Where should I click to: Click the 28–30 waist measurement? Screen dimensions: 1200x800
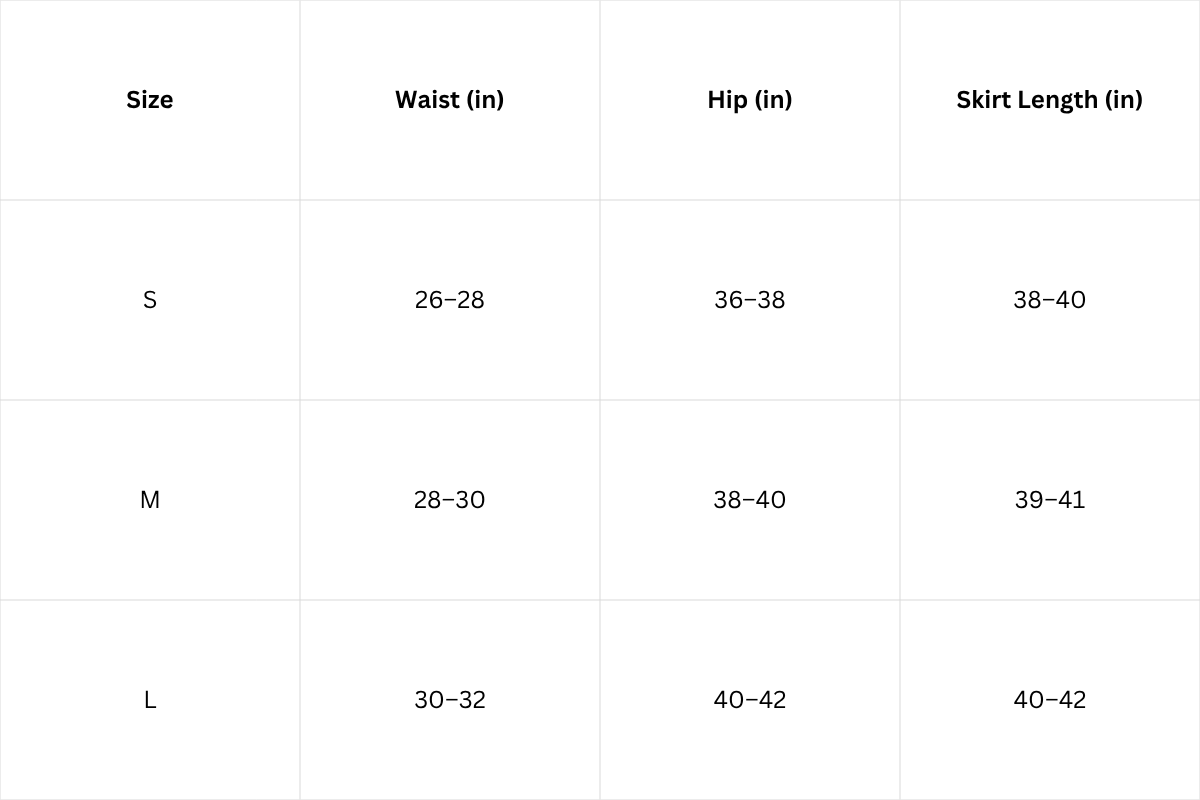(449, 500)
